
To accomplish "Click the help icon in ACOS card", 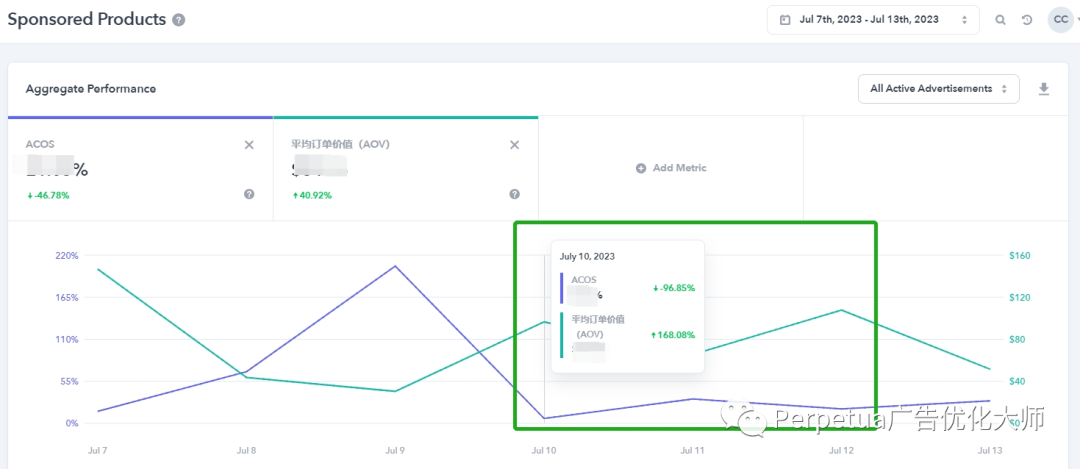I will coord(249,194).
